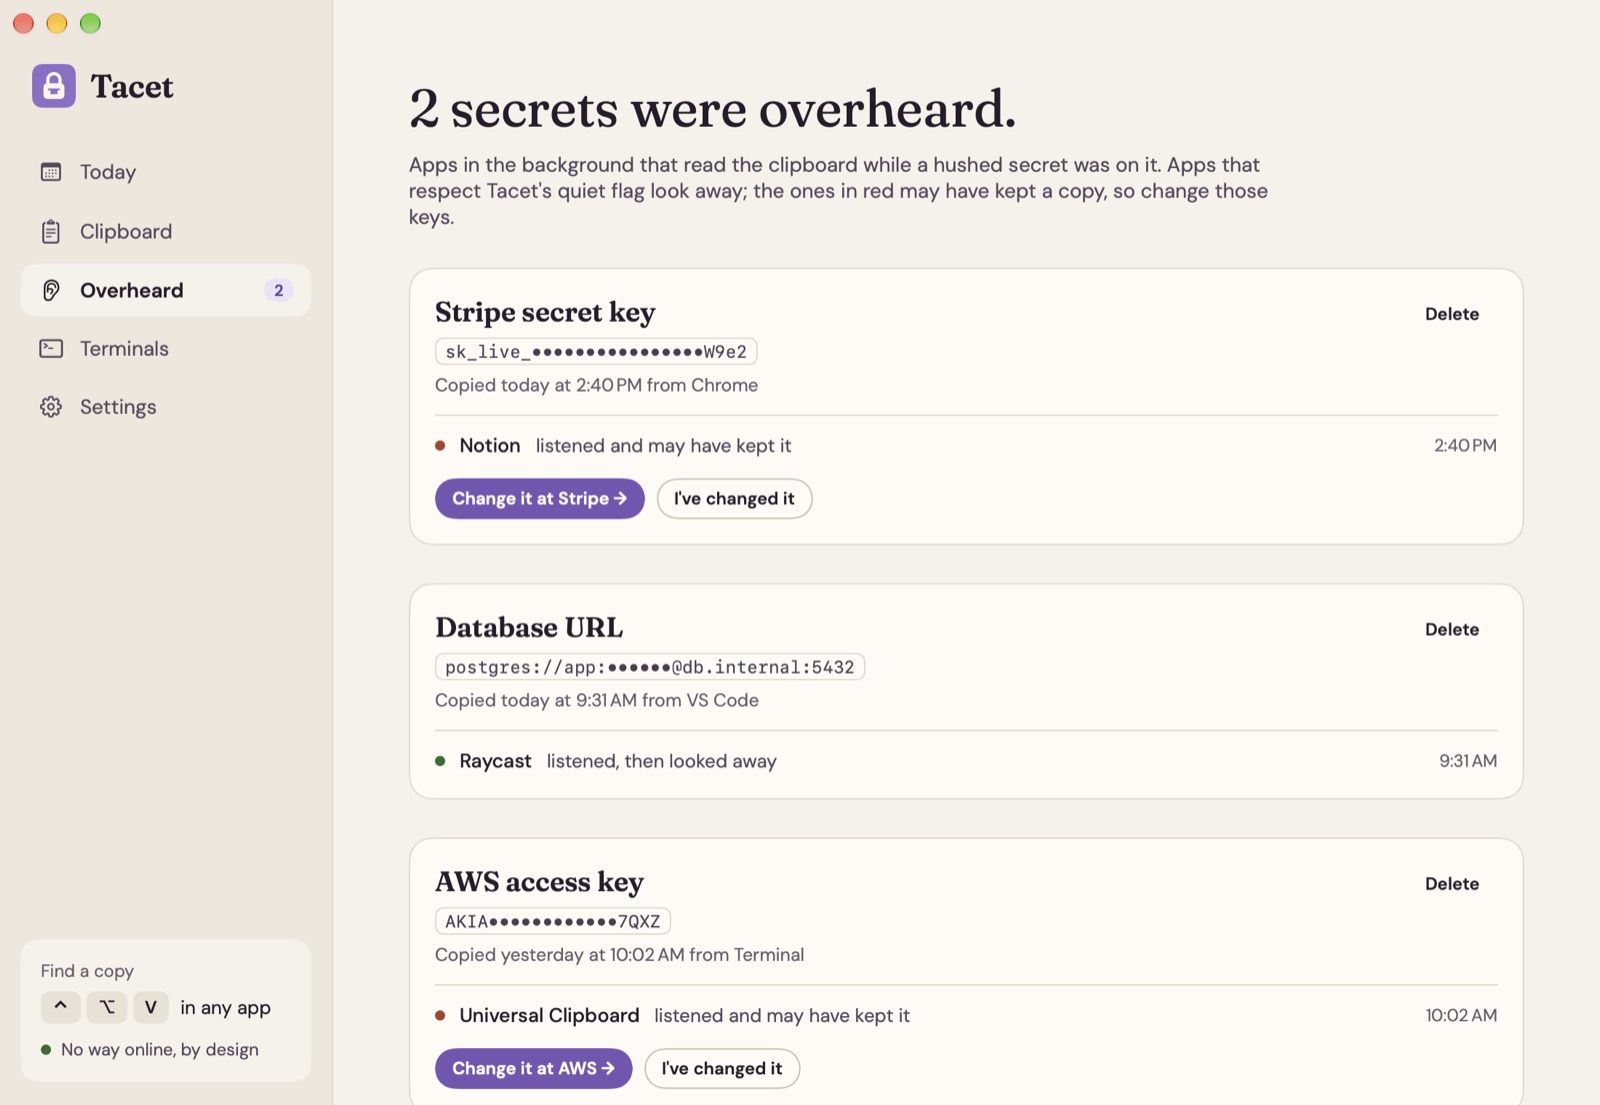This screenshot has width=1600, height=1105.
Task: Click Change it at AWS button
Action: tap(534, 1068)
